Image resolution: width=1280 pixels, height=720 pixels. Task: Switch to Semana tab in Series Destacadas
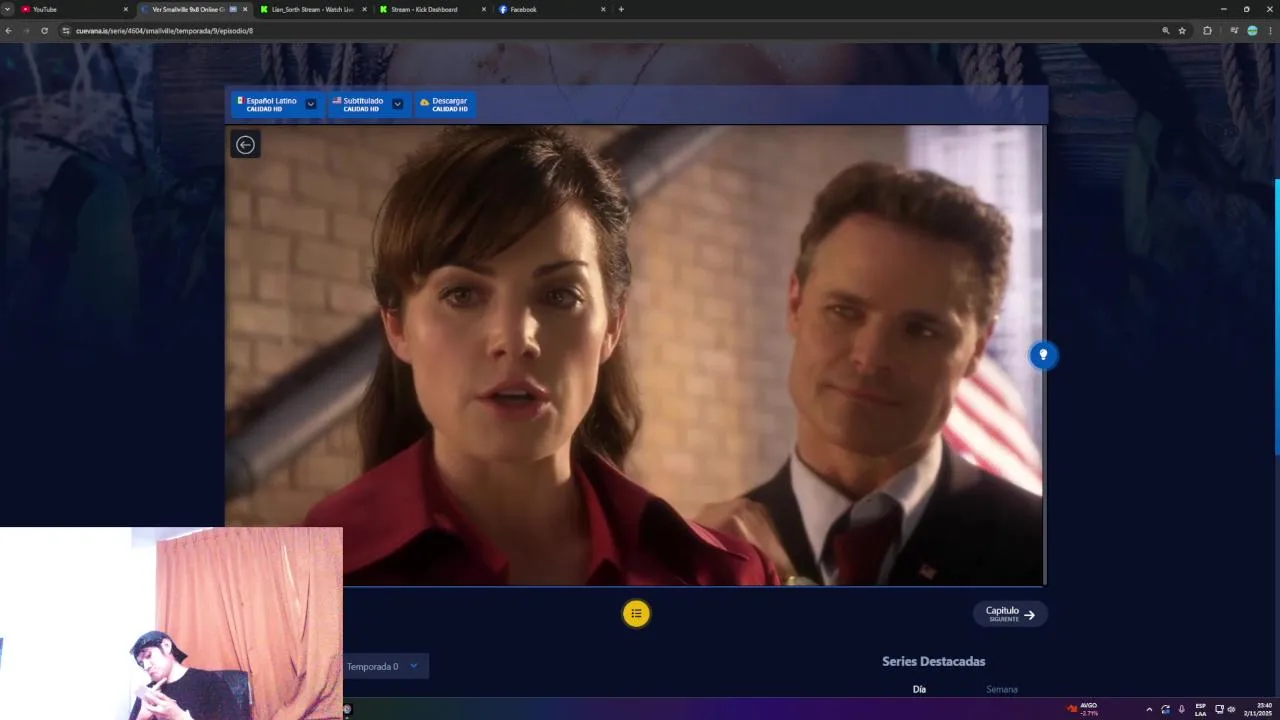pyautogui.click(x=1001, y=689)
